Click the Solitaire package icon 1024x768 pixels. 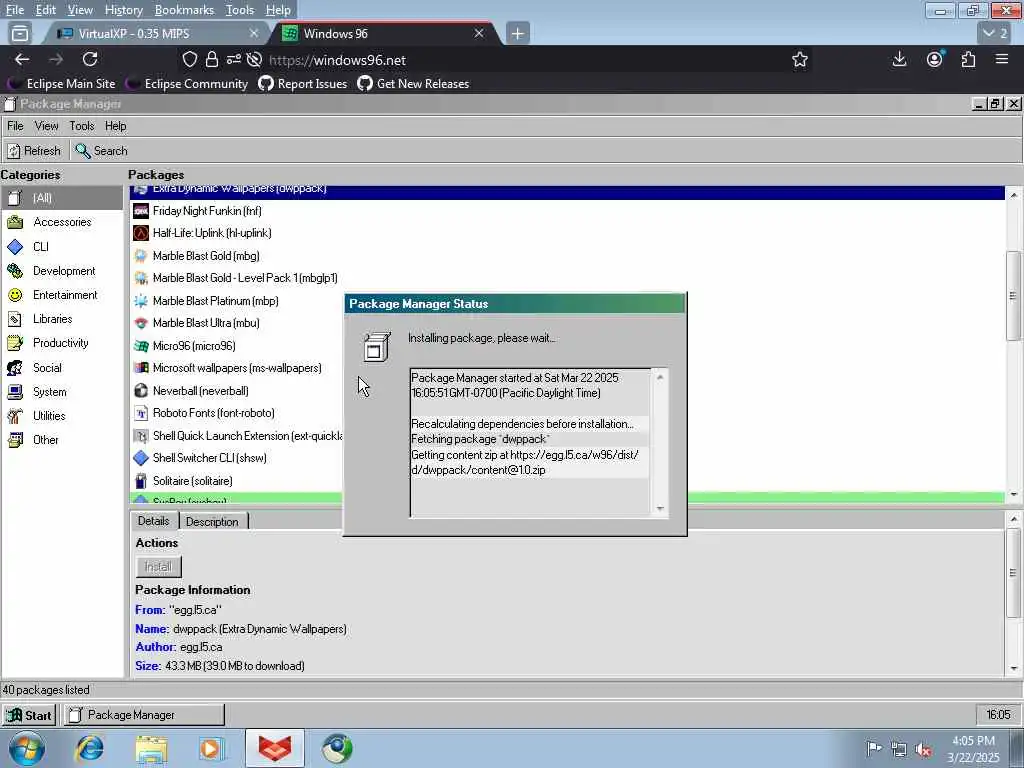click(x=141, y=481)
